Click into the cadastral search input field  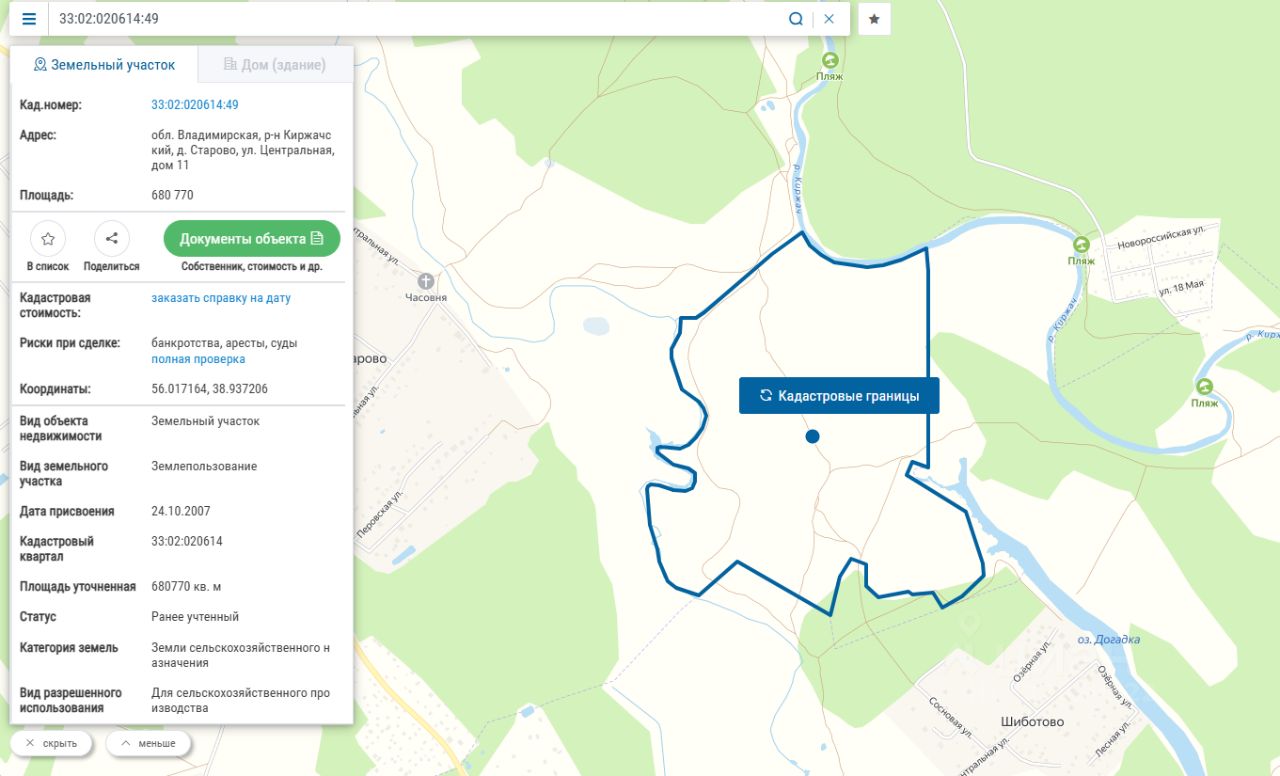click(x=415, y=19)
